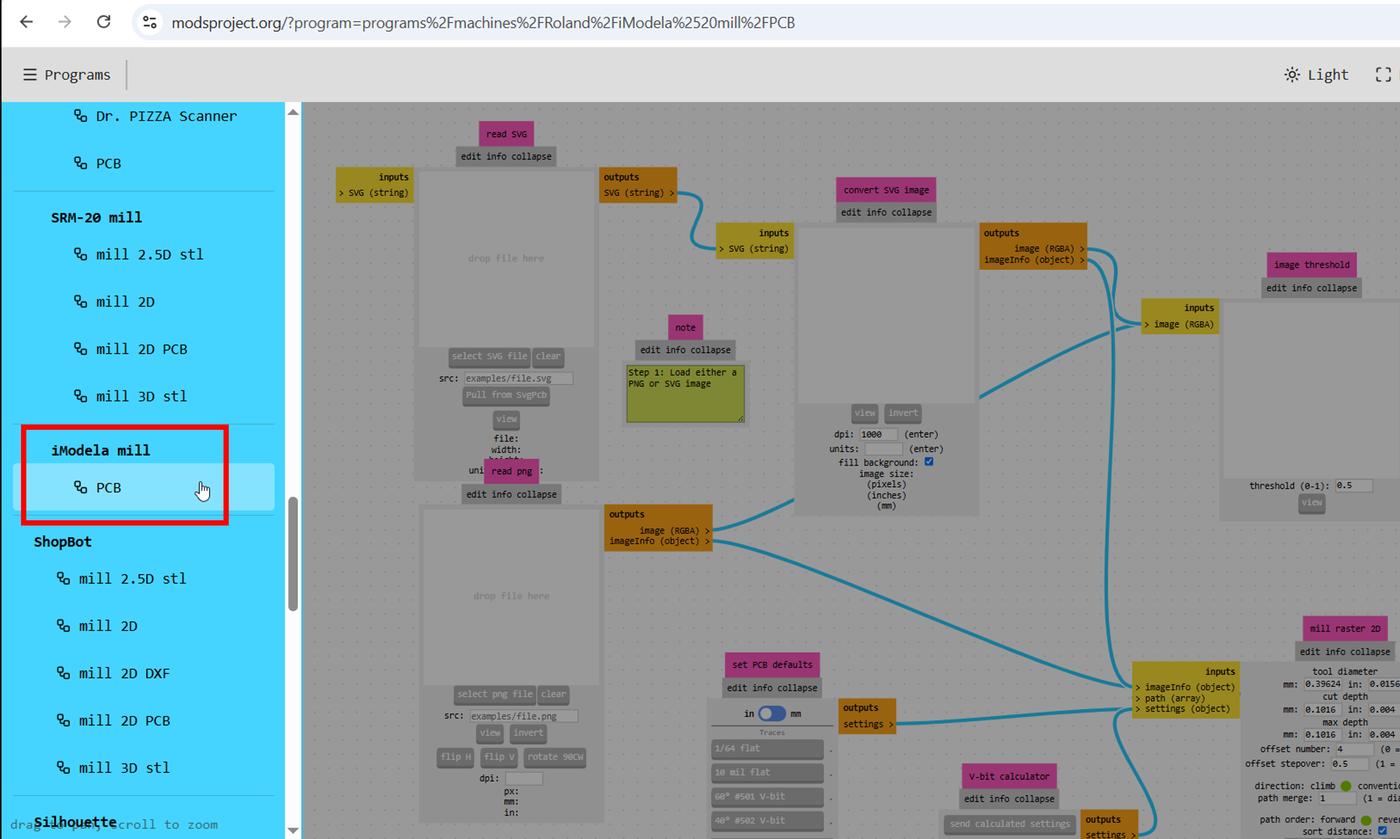This screenshot has width=1400, height=839.
Task: Reload the page with the refresh icon
Action: click(103, 22)
